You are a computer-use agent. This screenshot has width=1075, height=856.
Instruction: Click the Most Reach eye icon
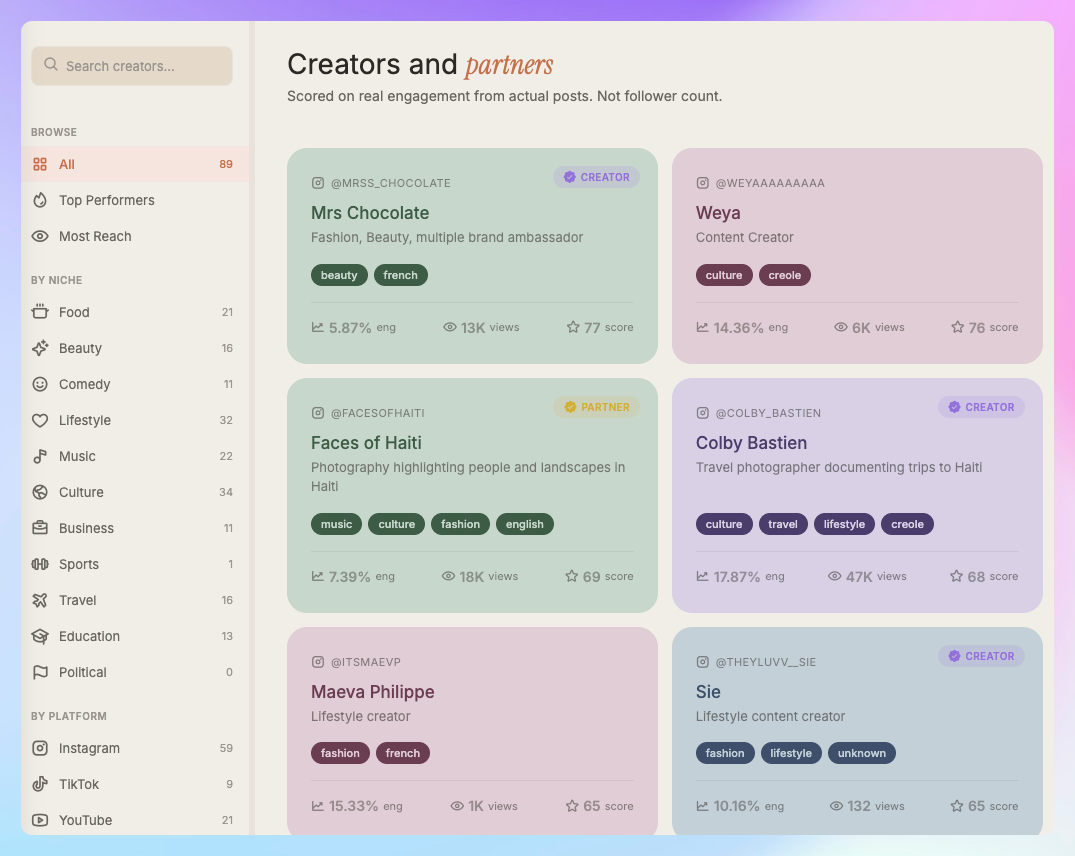[x=40, y=236]
